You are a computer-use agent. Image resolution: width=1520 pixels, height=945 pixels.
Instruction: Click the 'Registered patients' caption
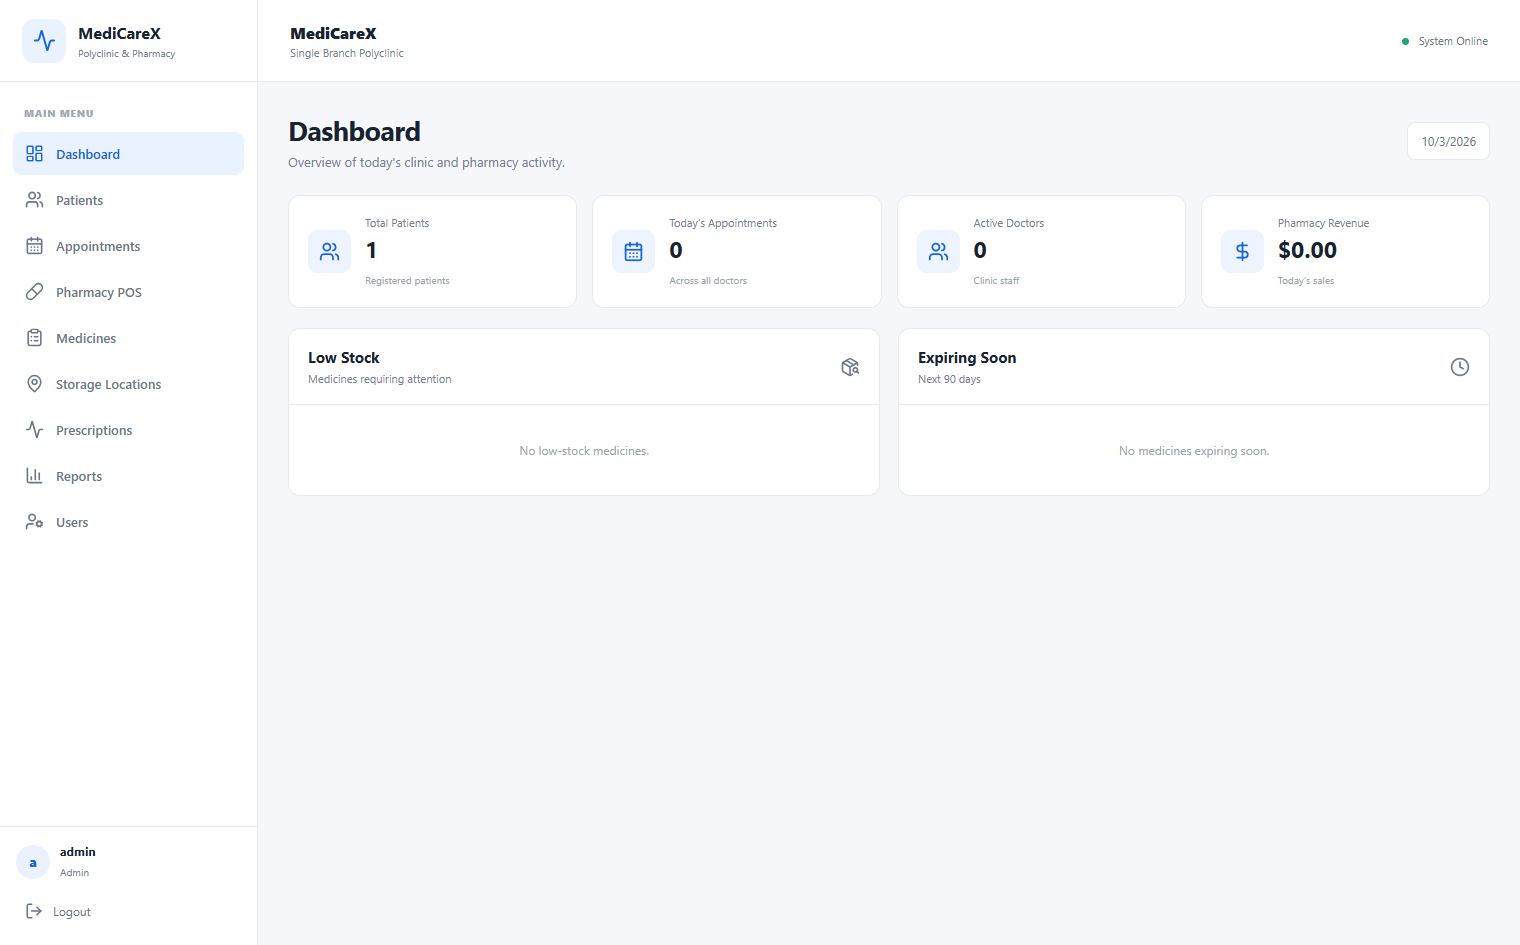coord(407,281)
